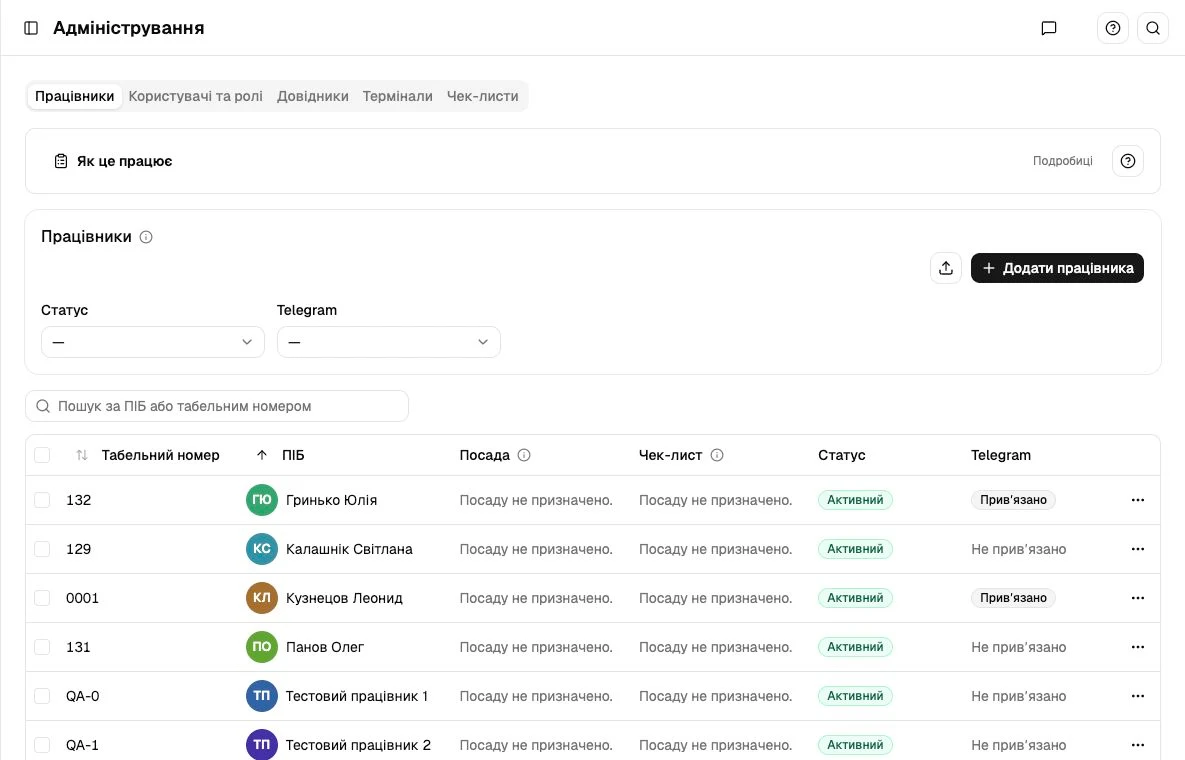Click the Подробиці link
This screenshot has width=1185, height=760.
click(1063, 161)
